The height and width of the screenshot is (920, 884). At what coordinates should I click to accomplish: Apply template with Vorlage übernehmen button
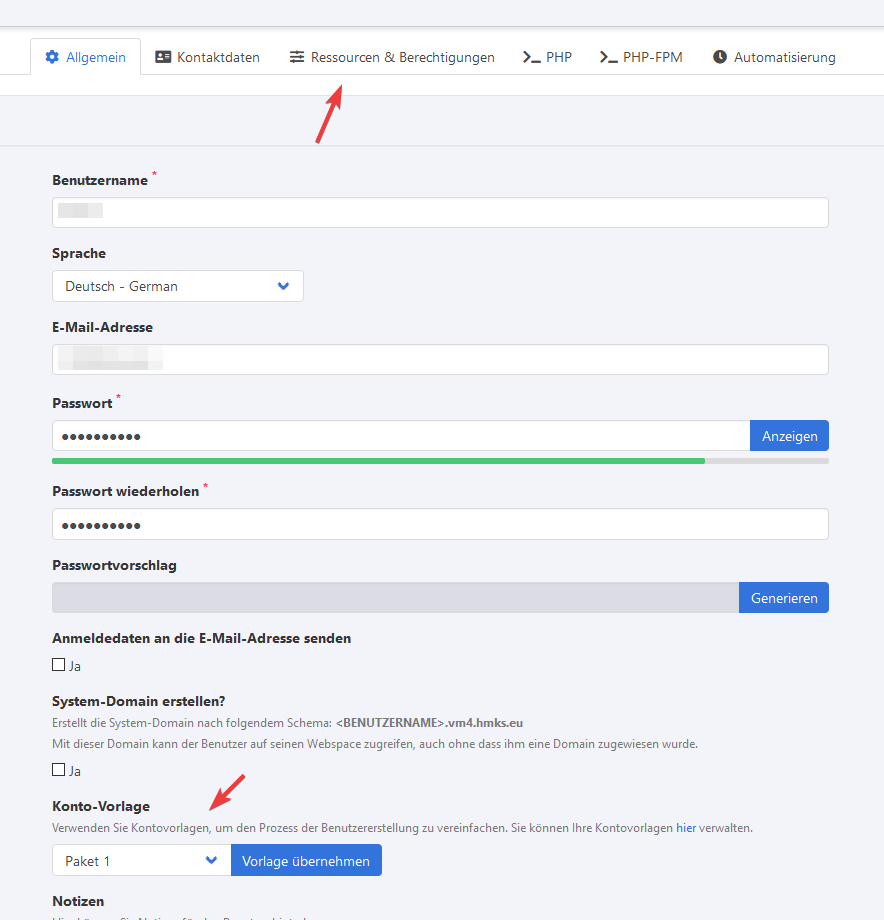click(x=306, y=860)
